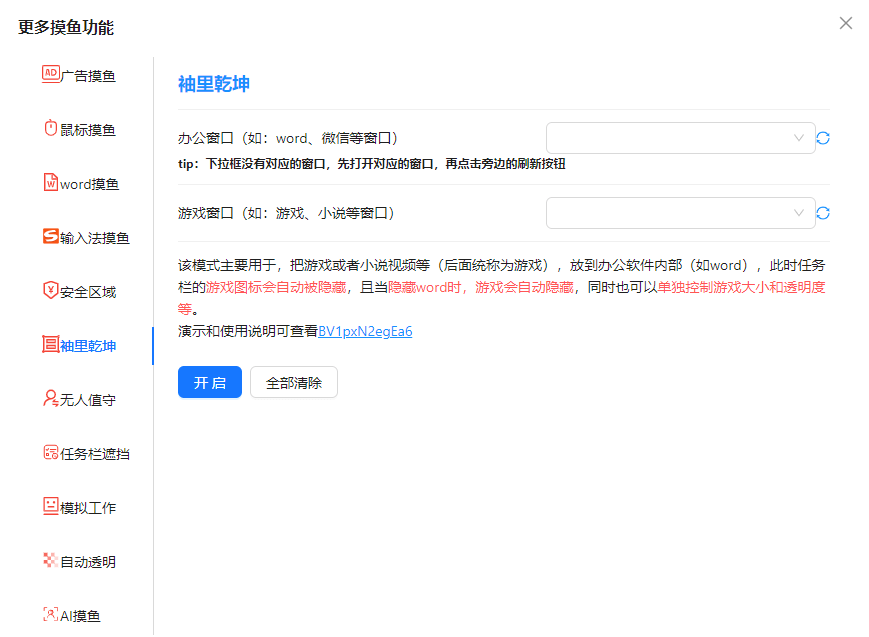Close the 更多摸鱼功能 dialog
This screenshot has height=637, width=869.
pos(846,23)
